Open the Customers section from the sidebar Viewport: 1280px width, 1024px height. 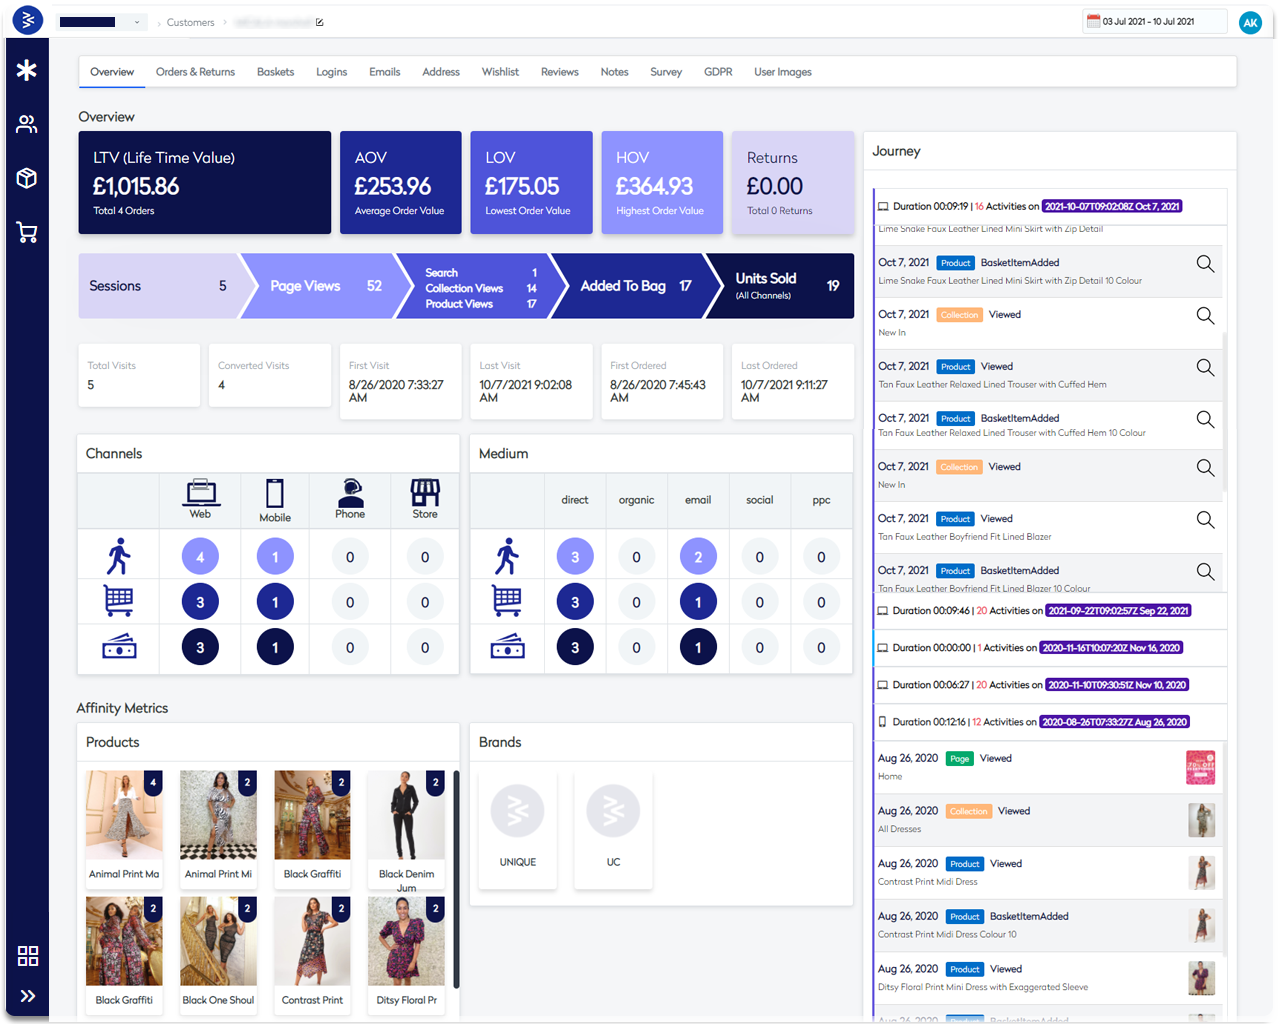tap(27, 123)
